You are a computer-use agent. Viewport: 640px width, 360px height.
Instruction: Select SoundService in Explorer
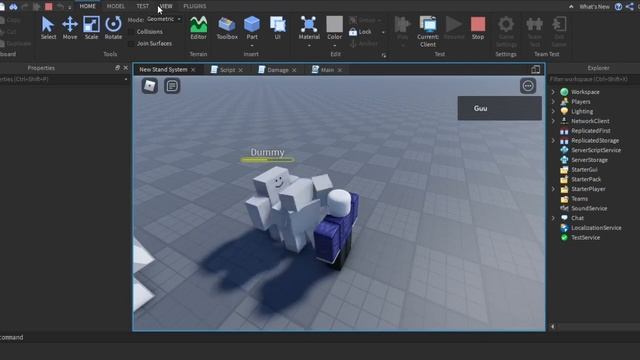click(589, 208)
